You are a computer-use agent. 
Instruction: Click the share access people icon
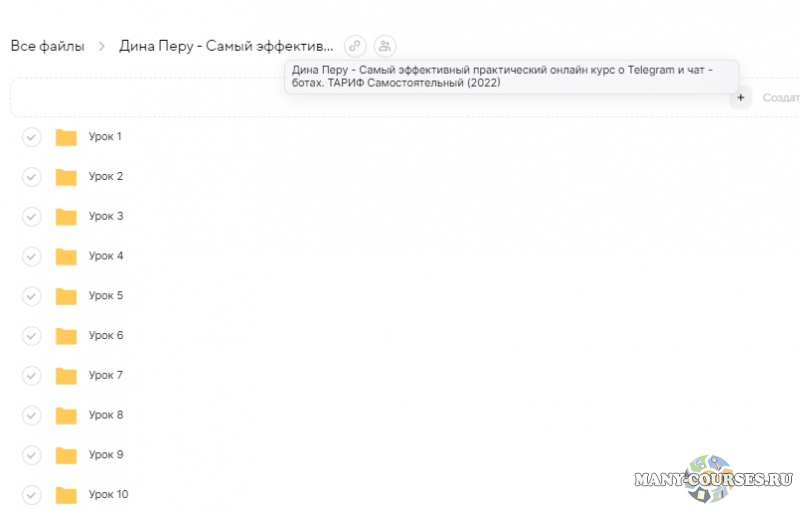[x=385, y=46]
